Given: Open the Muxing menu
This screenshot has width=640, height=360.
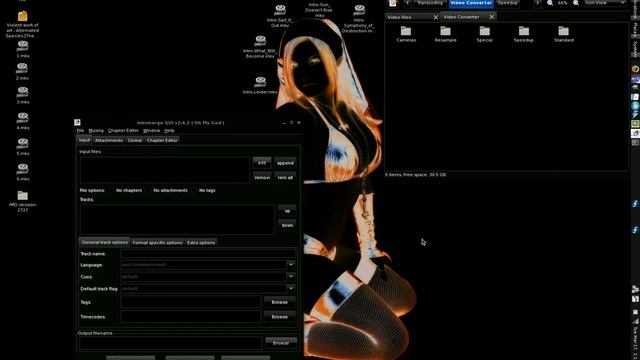Looking at the screenshot, I should [96, 131].
